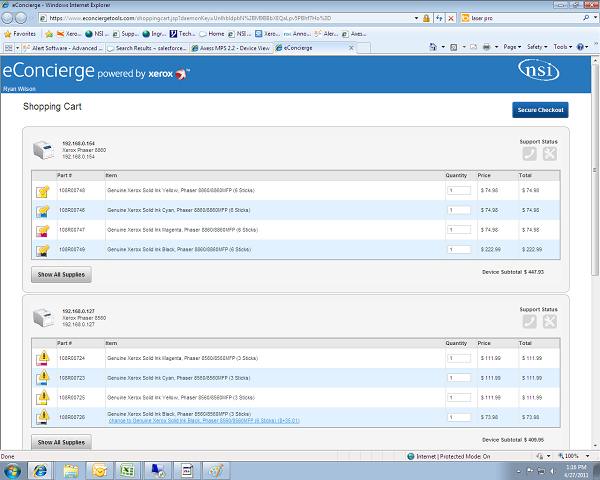Click the change to 6 Sticks Black ink link
Image resolution: width=600 pixels, height=480 pixels.
point(204,421)
